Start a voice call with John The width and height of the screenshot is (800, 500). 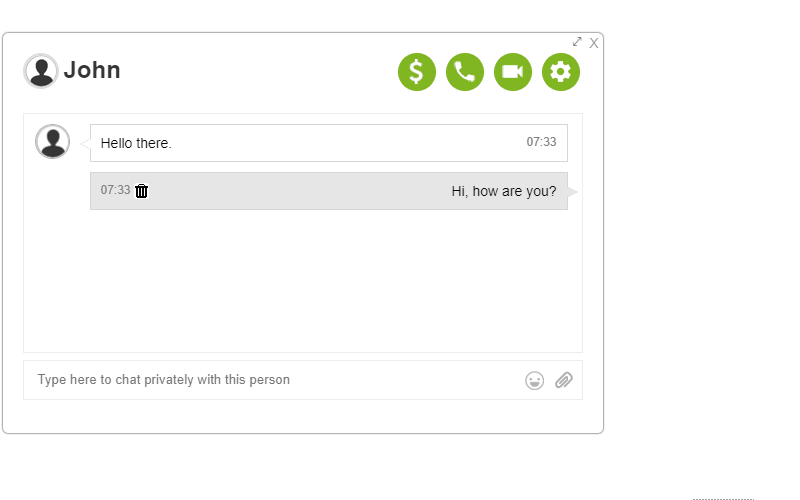[465, 72]
